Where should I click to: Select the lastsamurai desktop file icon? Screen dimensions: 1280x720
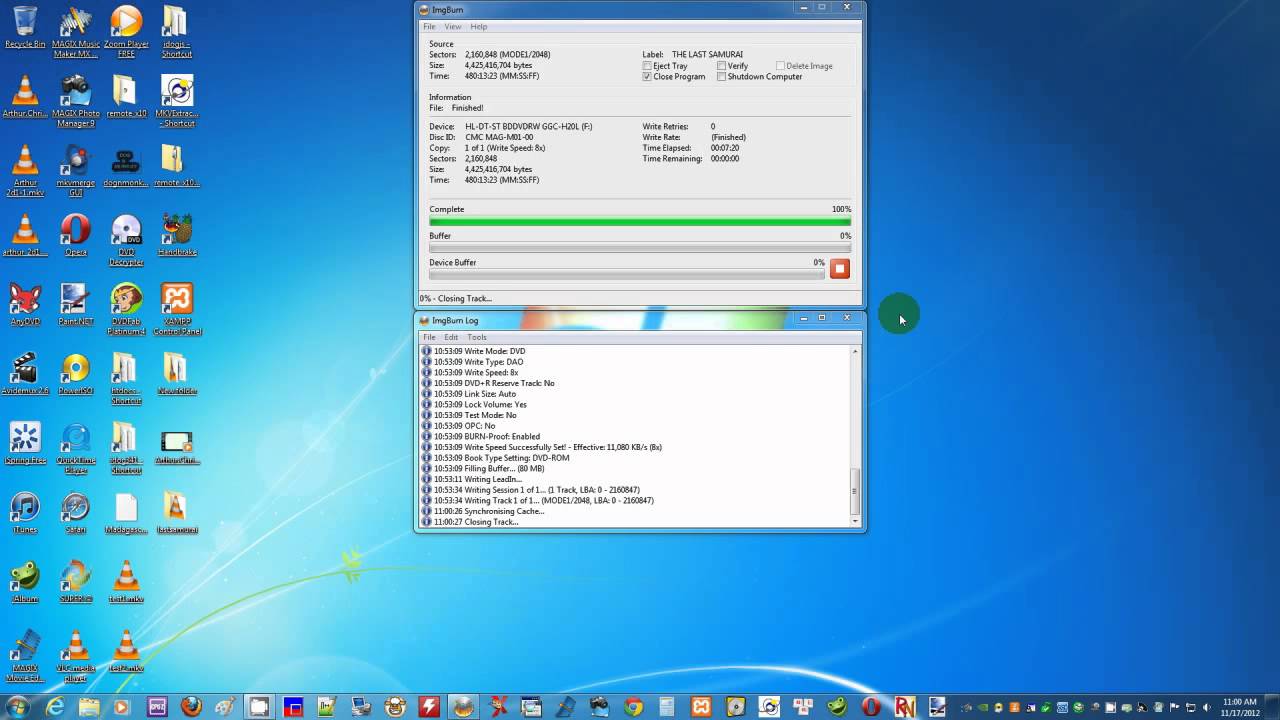point(176,511)
